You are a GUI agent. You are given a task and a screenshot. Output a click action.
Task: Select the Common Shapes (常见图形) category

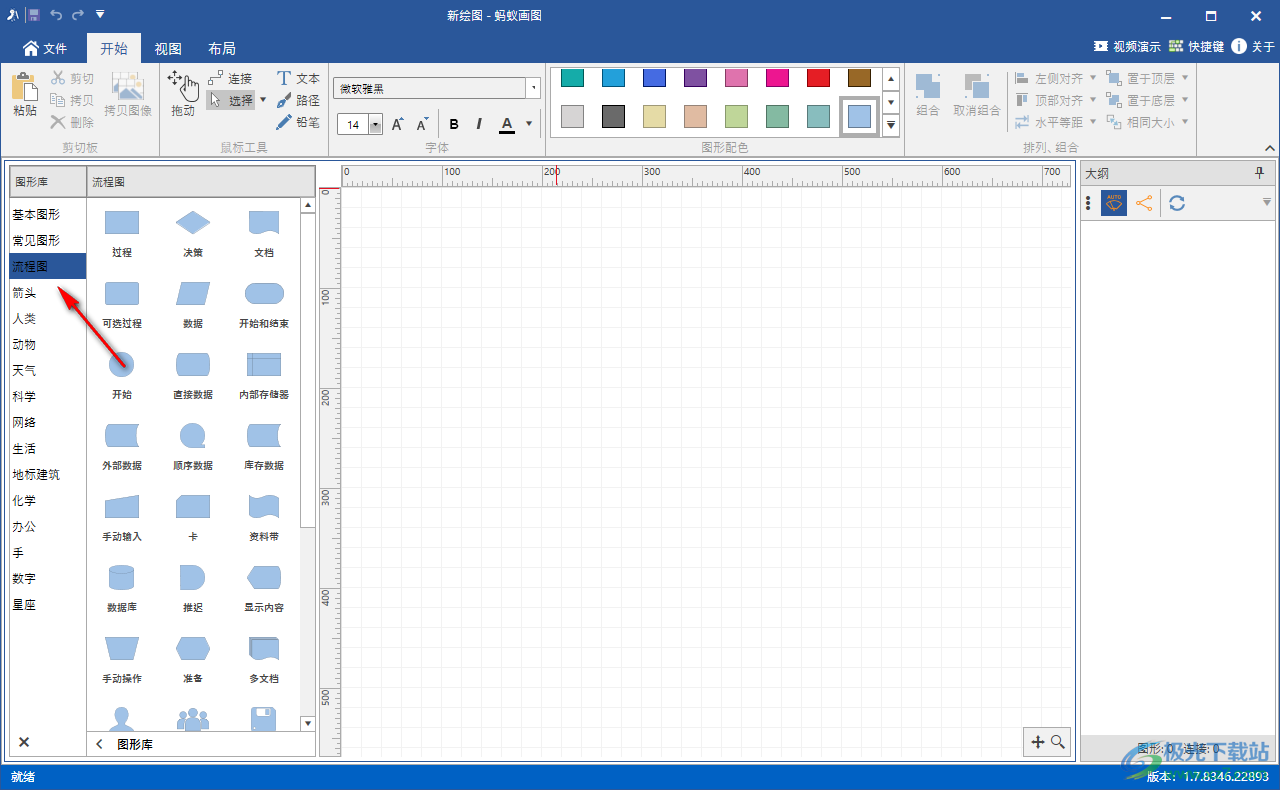48,240
